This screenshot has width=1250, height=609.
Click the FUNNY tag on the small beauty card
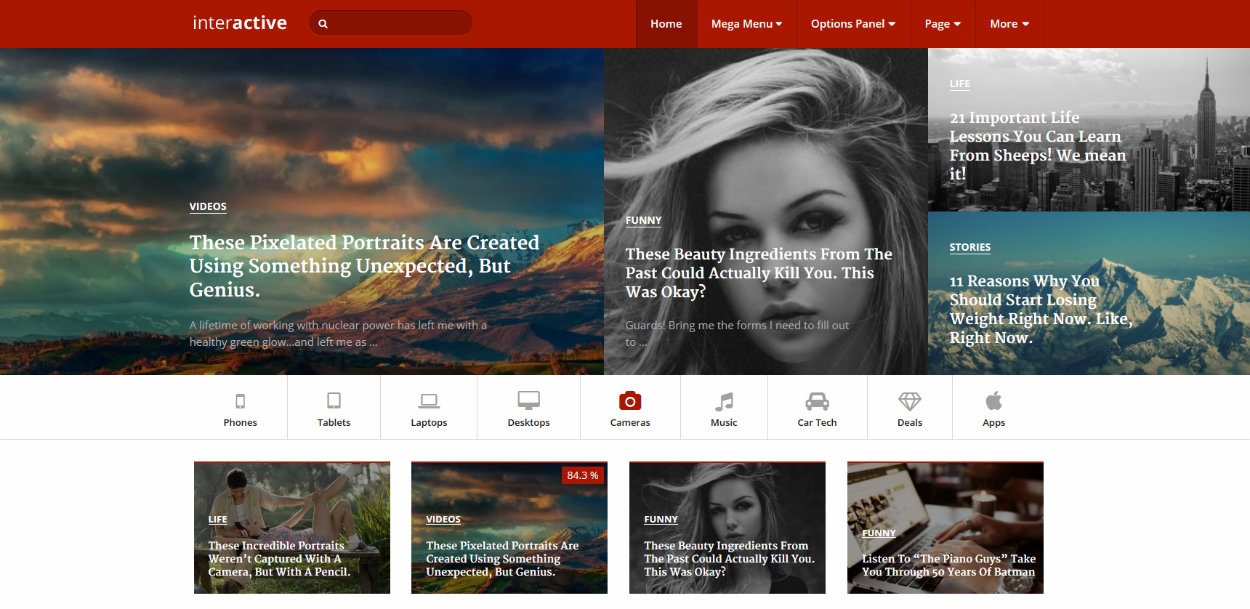pyautogui.click(x=661, y=520)
